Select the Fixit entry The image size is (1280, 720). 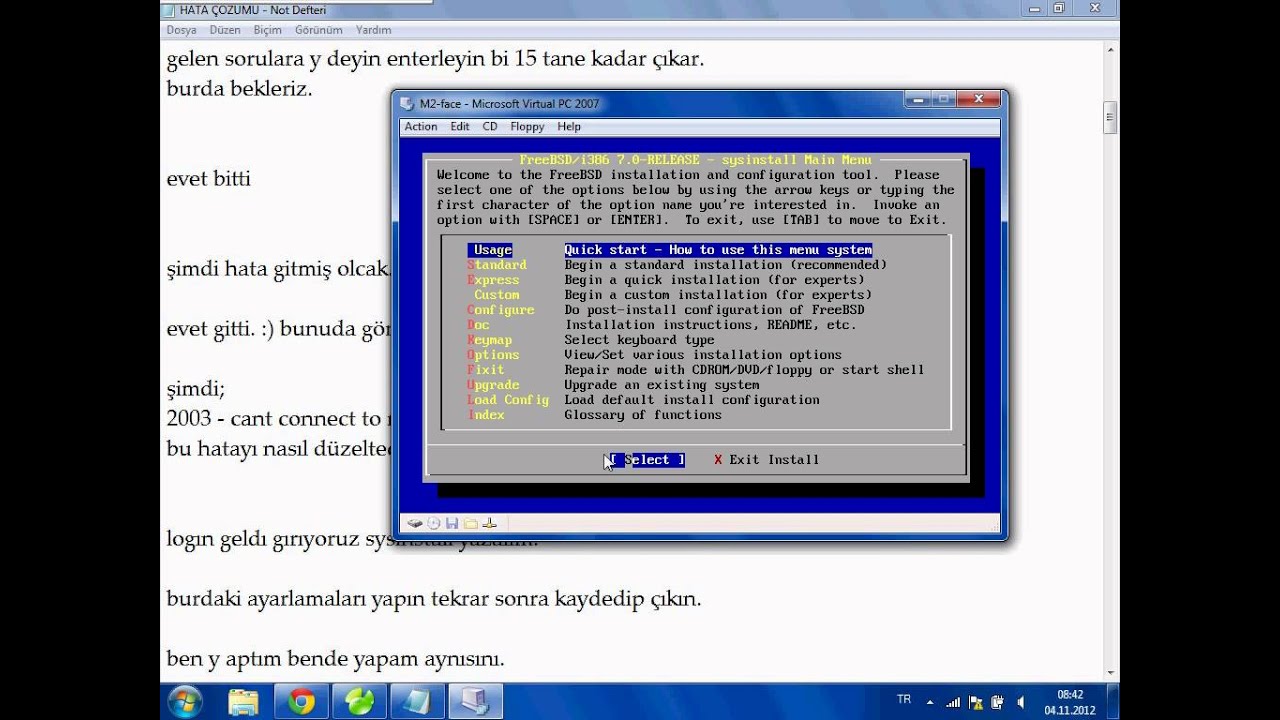(x=486, y=370)
